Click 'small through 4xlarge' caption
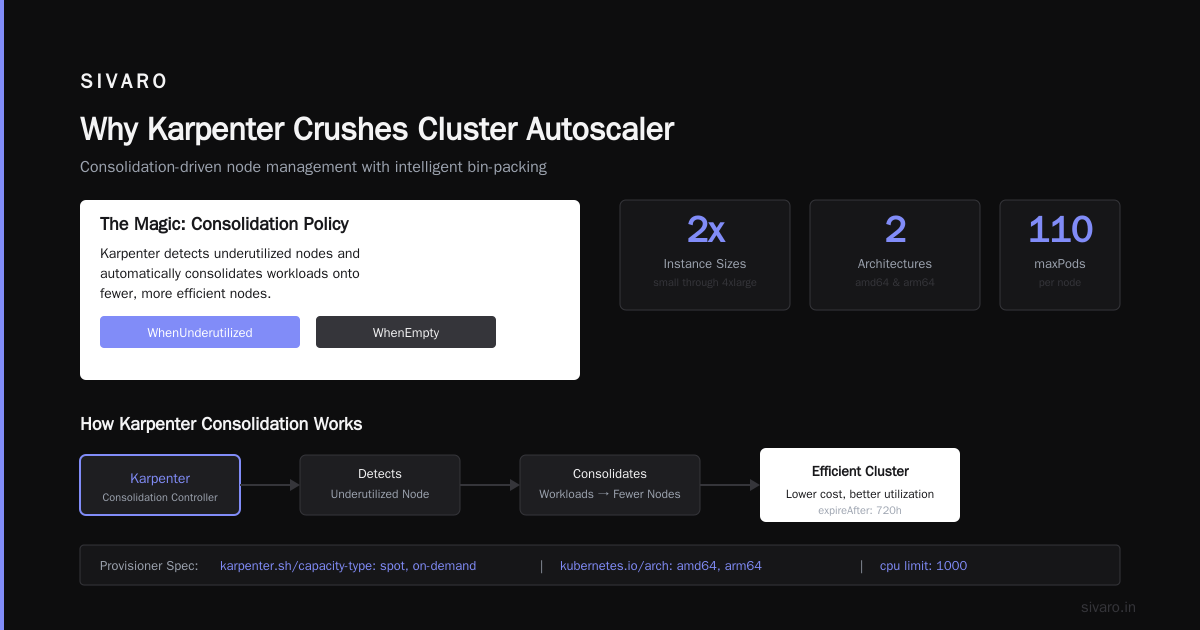This screenshot has height=630, width=1200. [705, 283]
